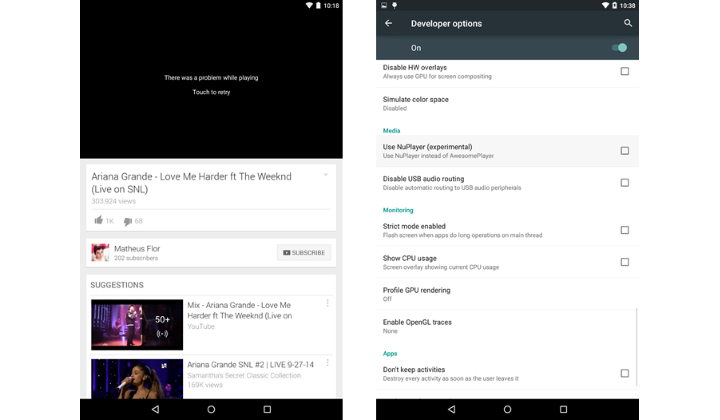This screenshot has height=420, width=720.
Task: Open Profile GPU rendering option
Action: [x=507, y=294]
